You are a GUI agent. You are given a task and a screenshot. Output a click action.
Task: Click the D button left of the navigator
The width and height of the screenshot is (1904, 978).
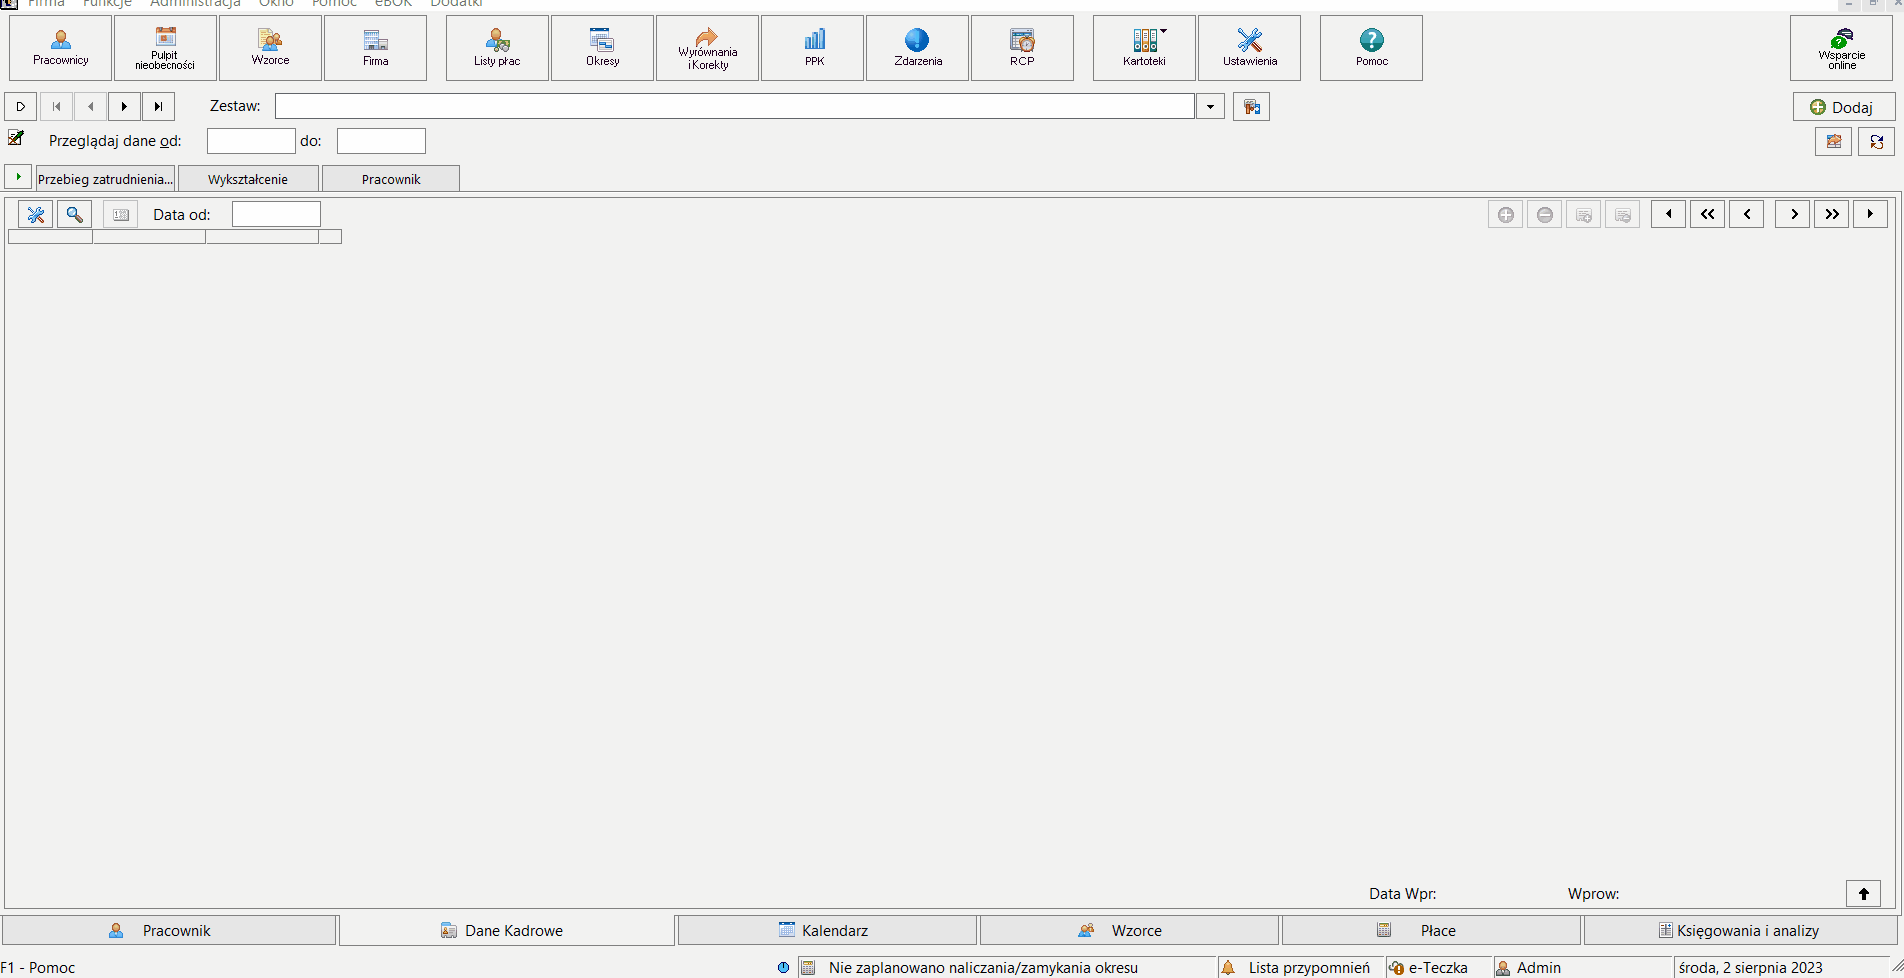tap(21, 106)
